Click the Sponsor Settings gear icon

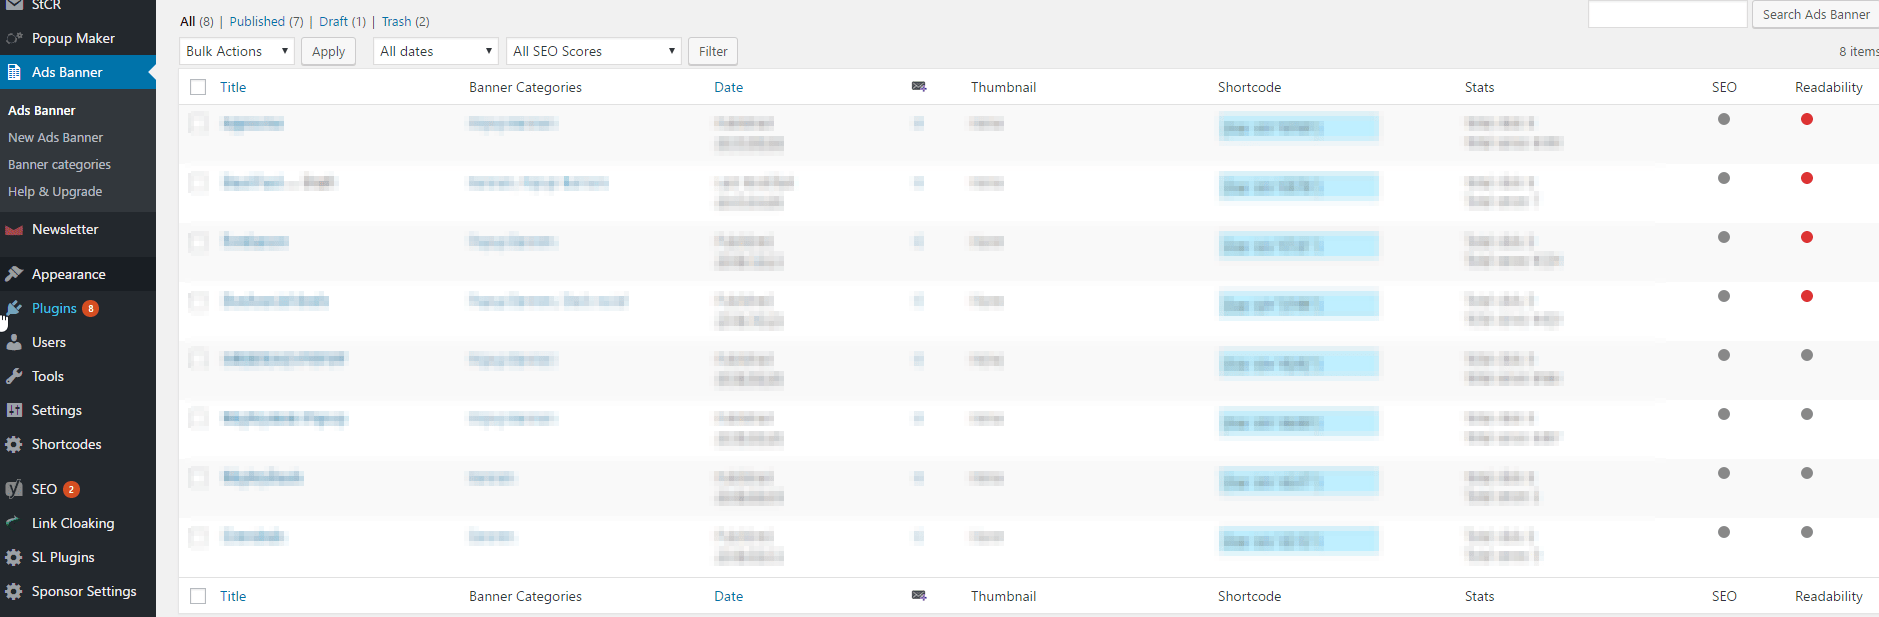point(14,591)
